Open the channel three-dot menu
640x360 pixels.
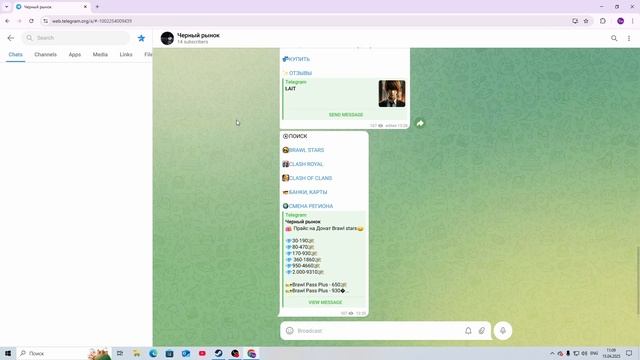pyautogui.click(x=629, y=38)
